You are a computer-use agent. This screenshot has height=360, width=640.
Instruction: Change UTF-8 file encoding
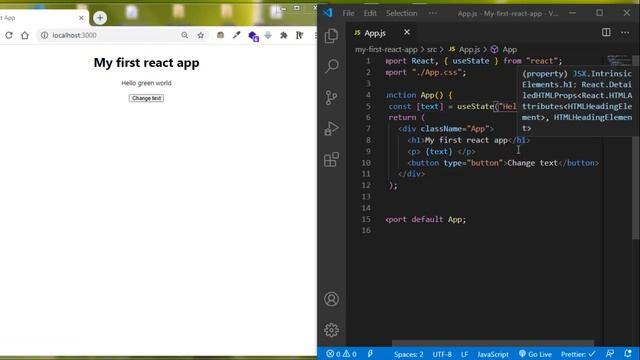442,354
